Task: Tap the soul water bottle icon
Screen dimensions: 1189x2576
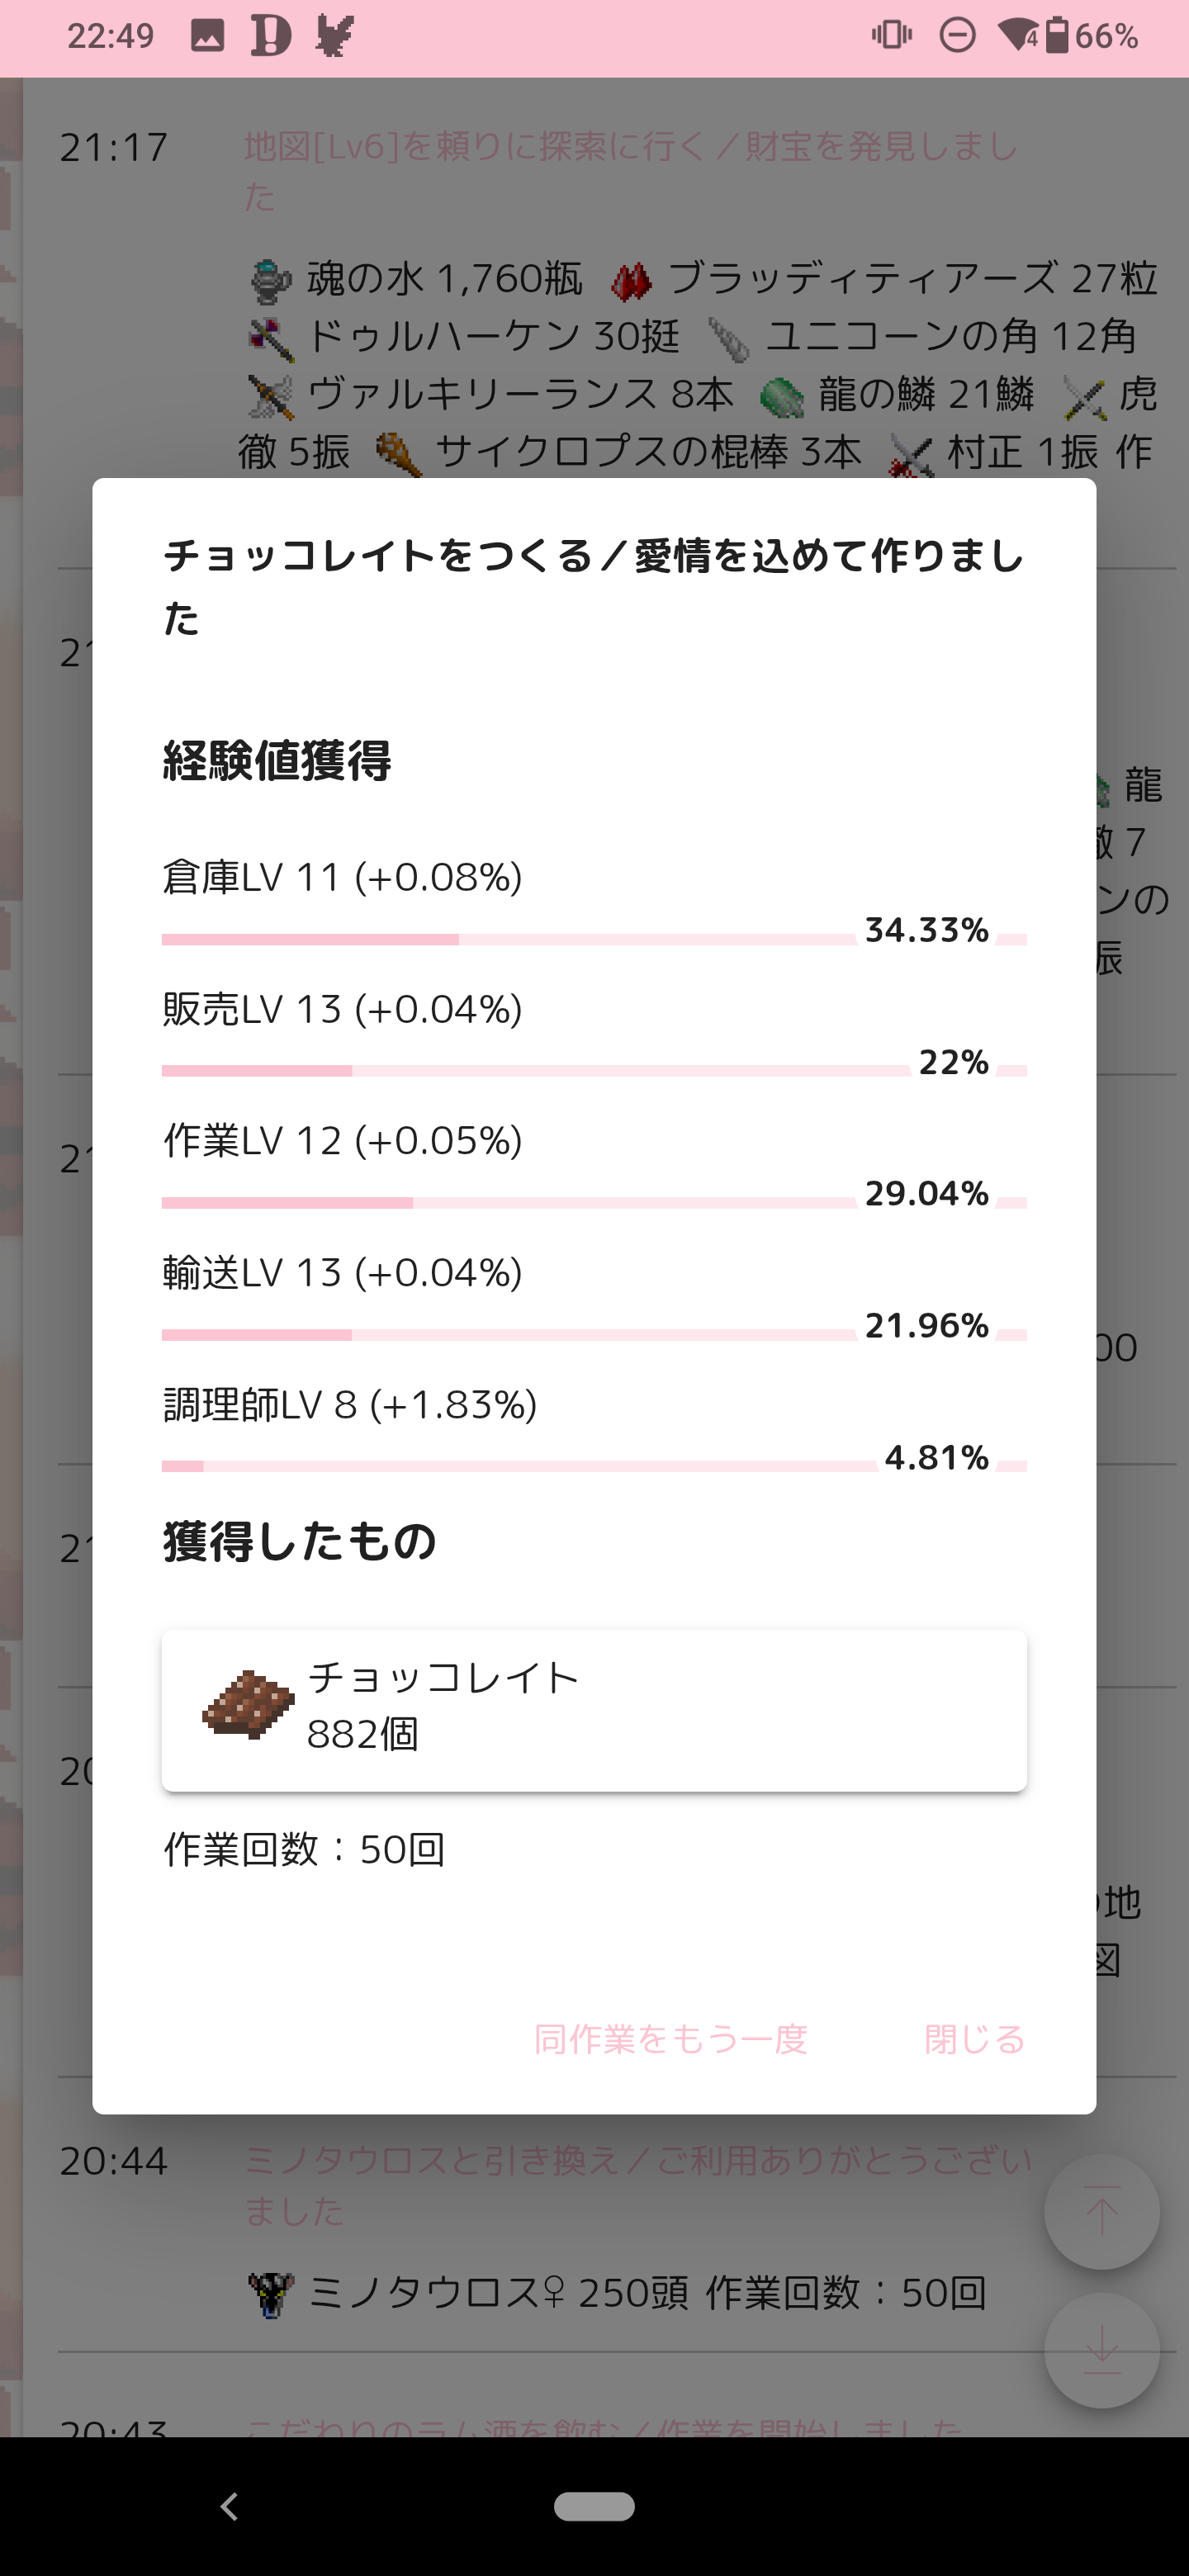Action: click(x=270, y=280)
